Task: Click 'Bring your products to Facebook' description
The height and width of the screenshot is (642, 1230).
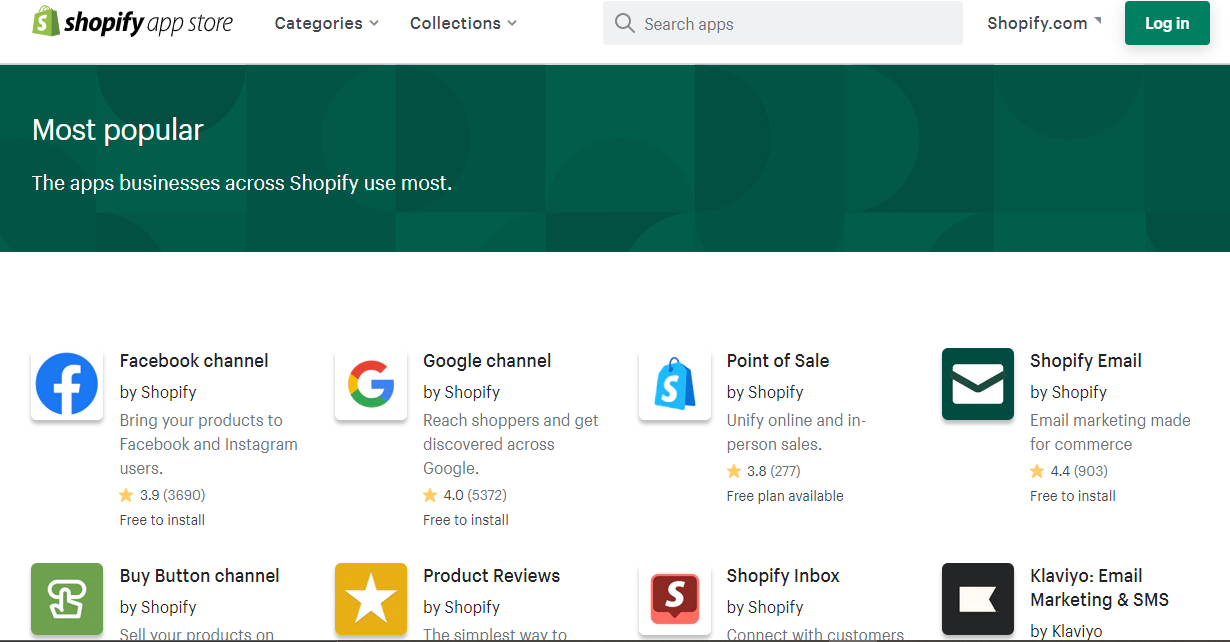Action: [208, 444]
